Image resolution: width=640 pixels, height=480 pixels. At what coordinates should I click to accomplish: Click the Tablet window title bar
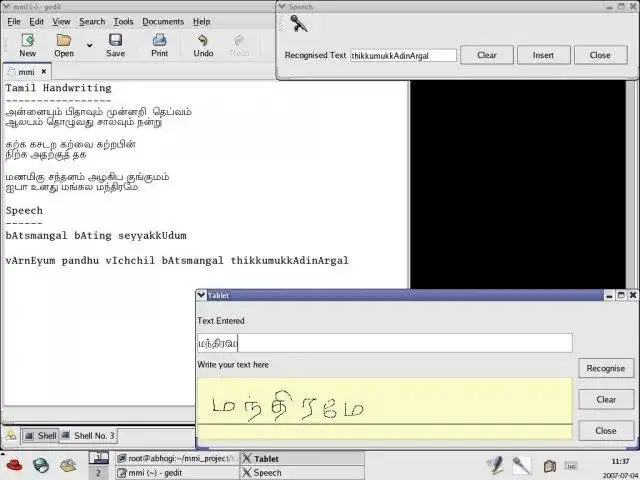point(404,295)
